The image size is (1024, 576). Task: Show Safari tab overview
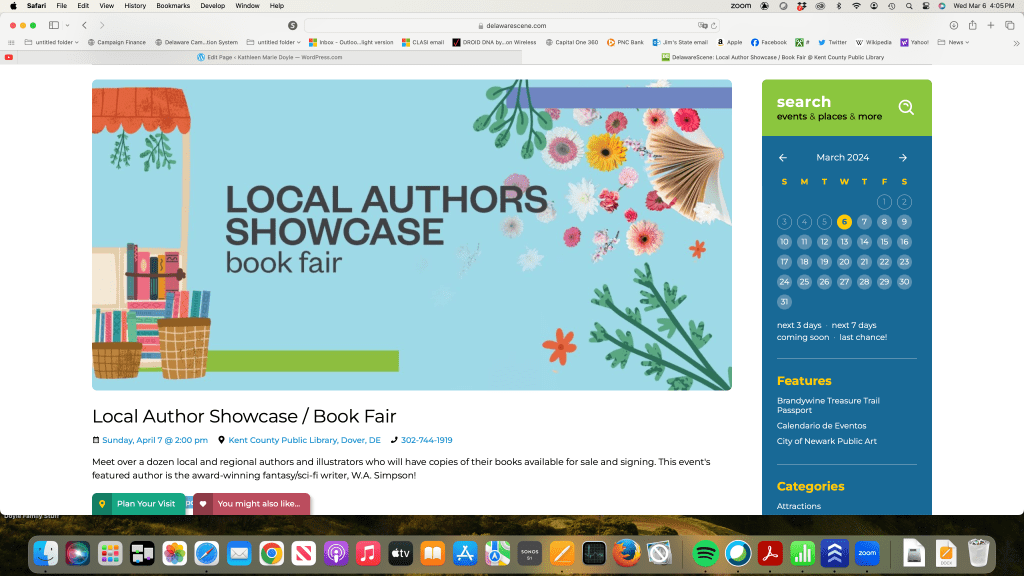(x=1009, y=25)
